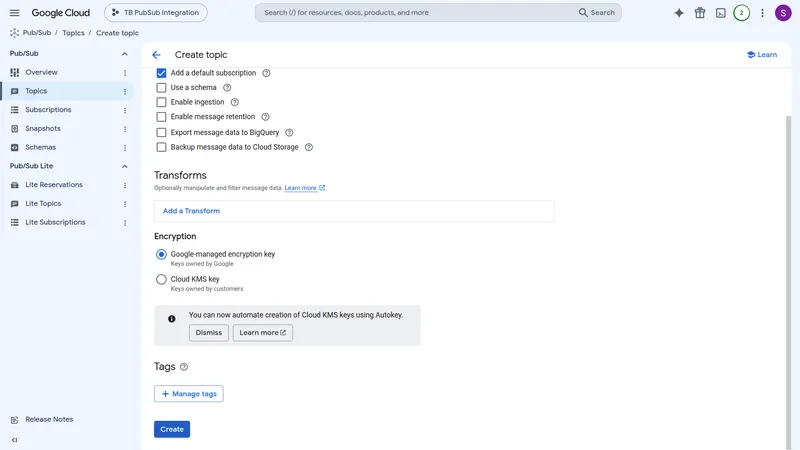The image size is (800, 450).
Task: Focus the resource search field
Action: click(416, 13)
